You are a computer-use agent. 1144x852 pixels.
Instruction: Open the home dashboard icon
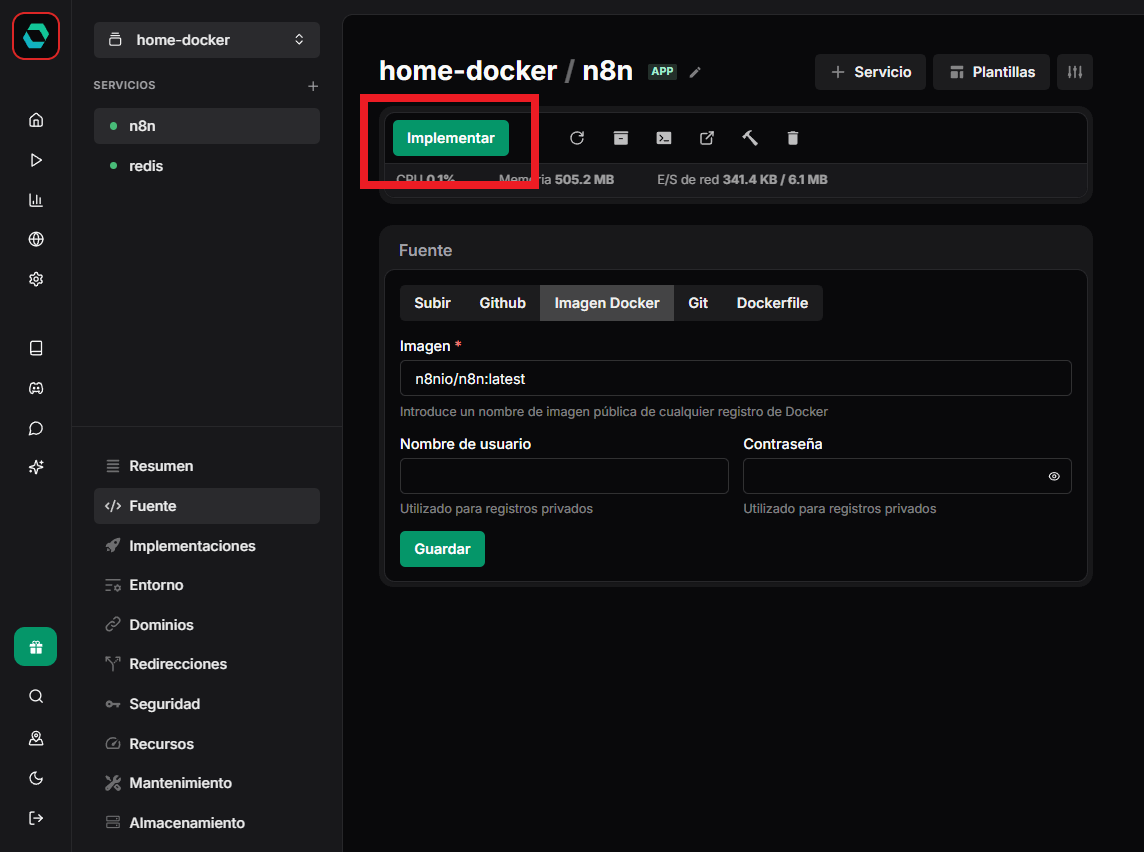click(36, 120)
